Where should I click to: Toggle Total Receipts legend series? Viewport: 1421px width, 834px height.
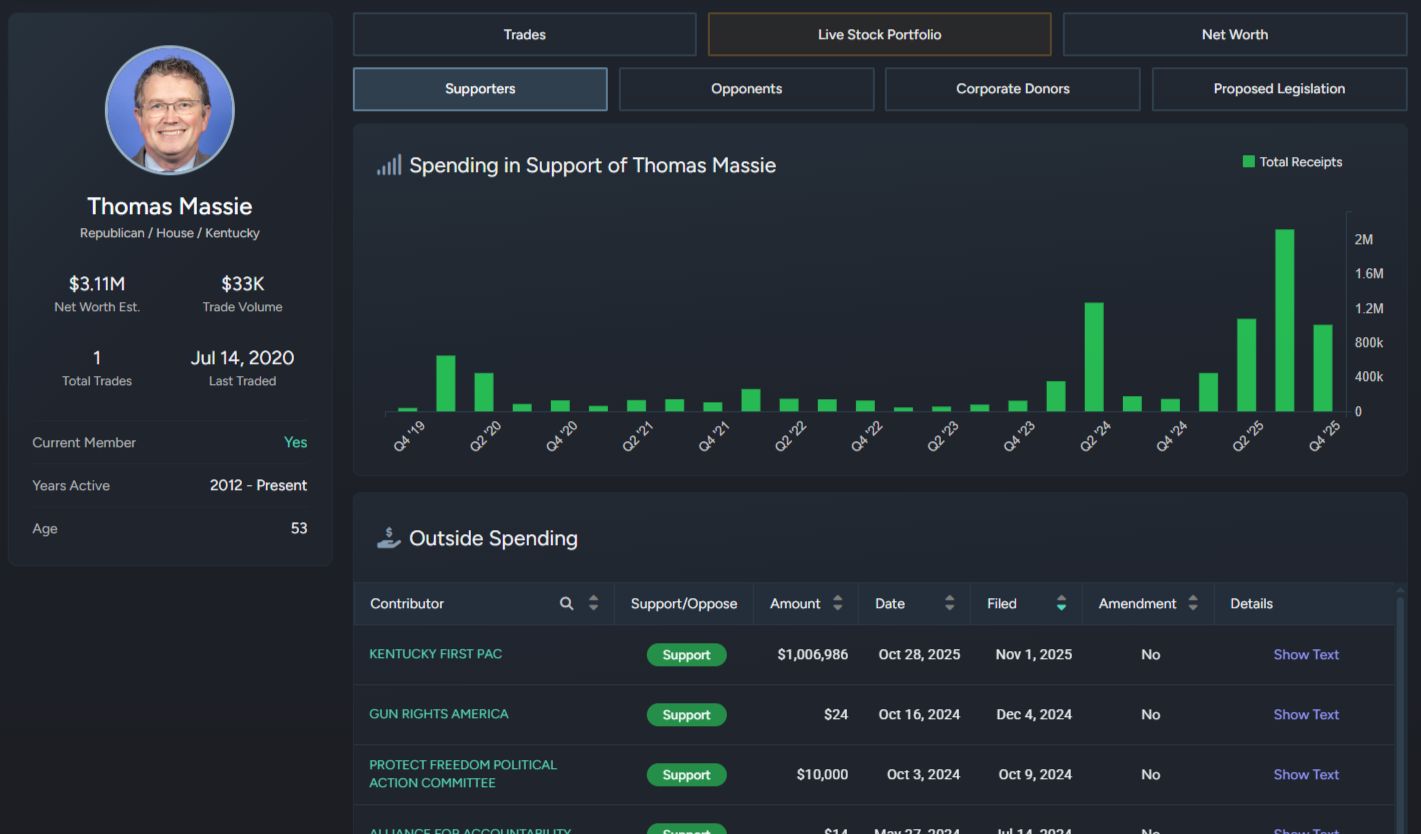click(x=1292, y=162)
